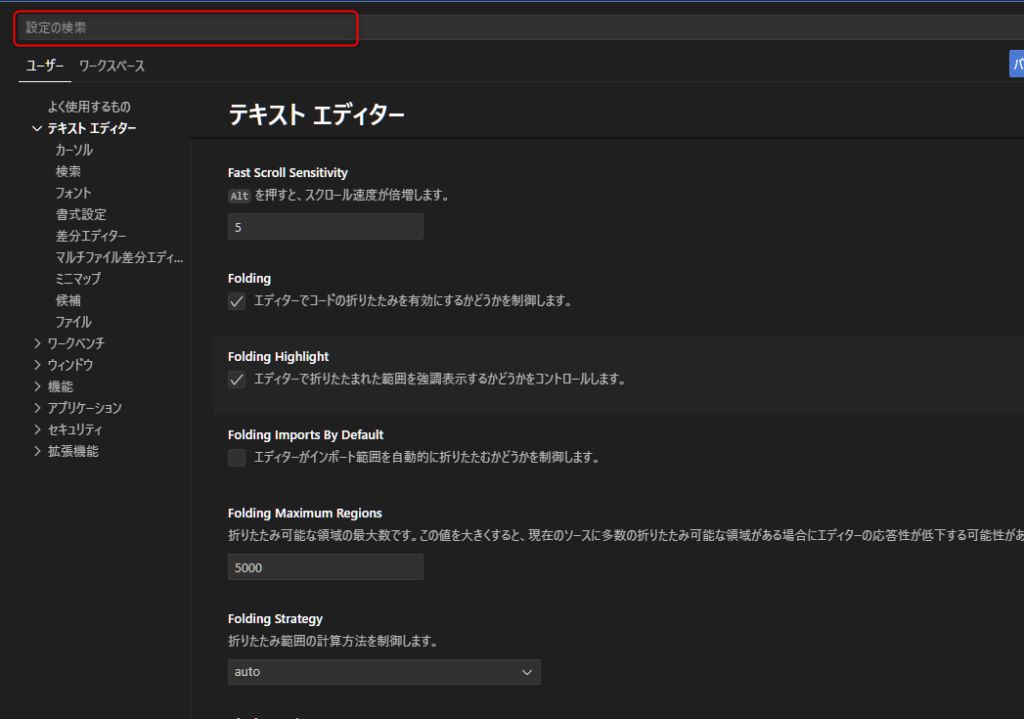Select ミニマップ in the settings tree
The height and width of the screenshot is (719, 1024).
(78, 279)
